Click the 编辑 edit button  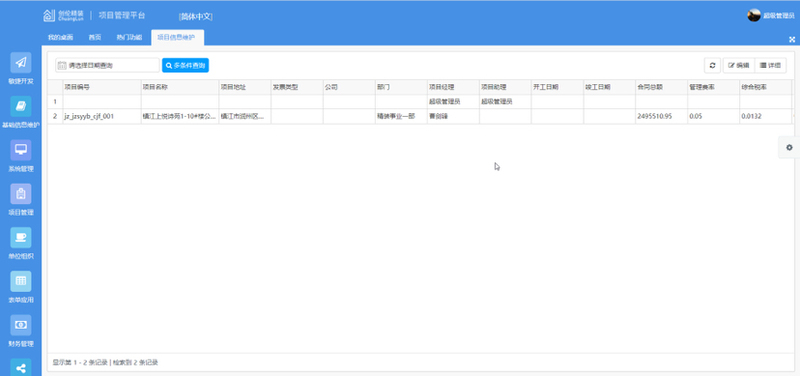[739, 65]
